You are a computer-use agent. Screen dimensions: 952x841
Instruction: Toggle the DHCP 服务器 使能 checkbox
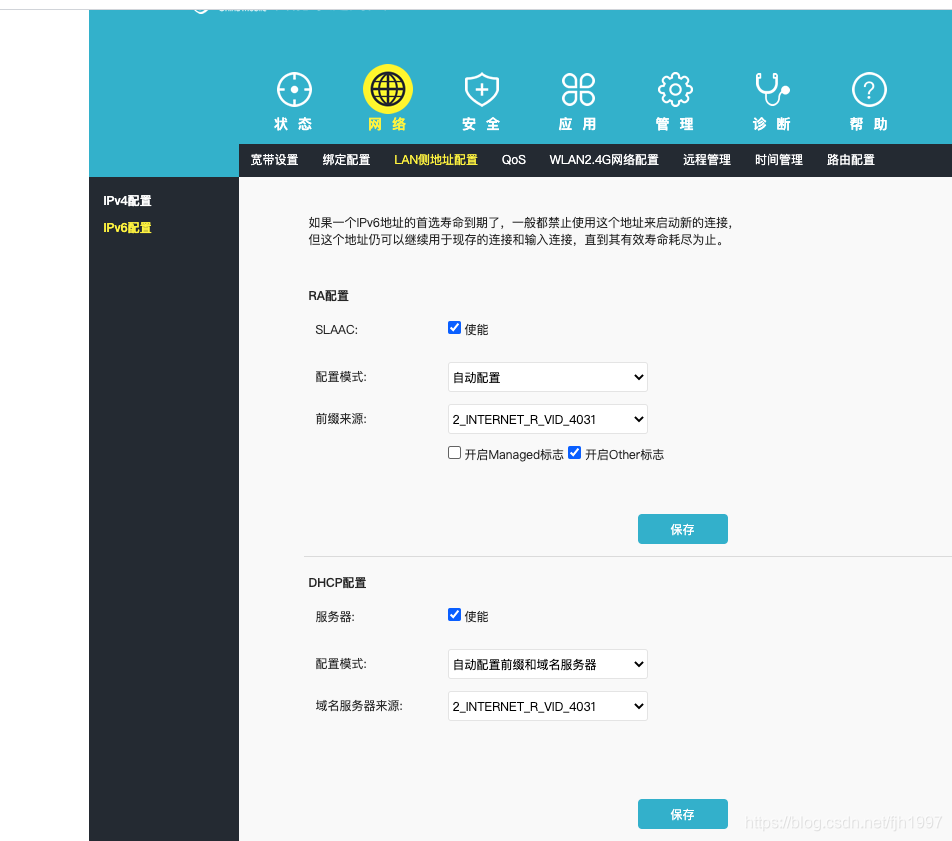tap(454, 615)
